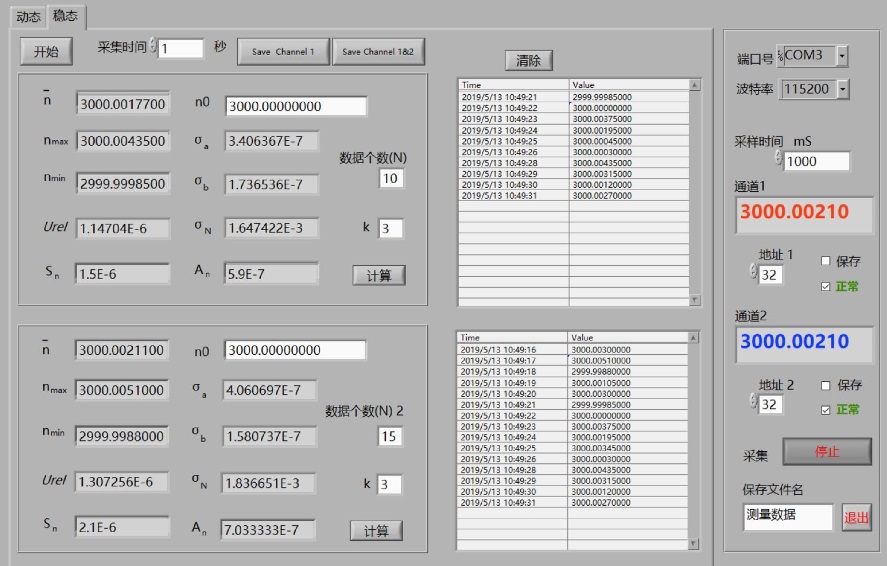The height and width of the screenshot is (566, 887).
Task: Click the 数据个数(N) 2 field showing 15
Action: (390, 436)
